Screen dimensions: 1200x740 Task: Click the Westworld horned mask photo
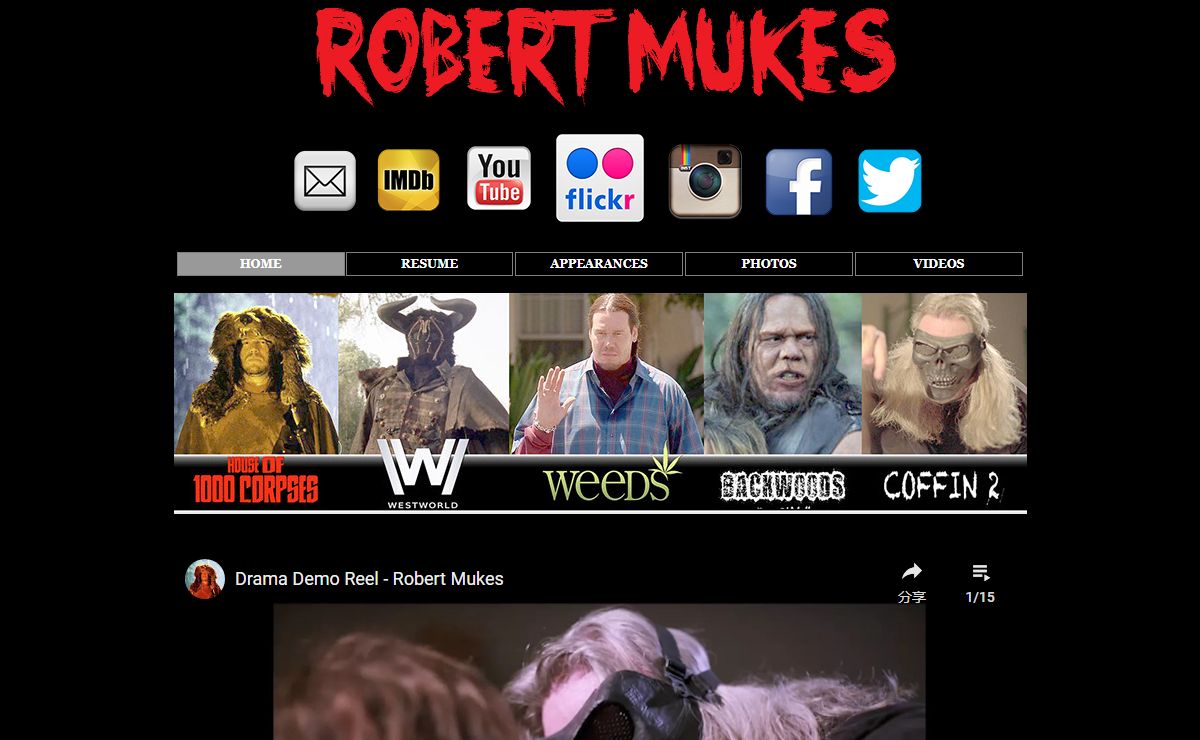[x=424, y=374]
